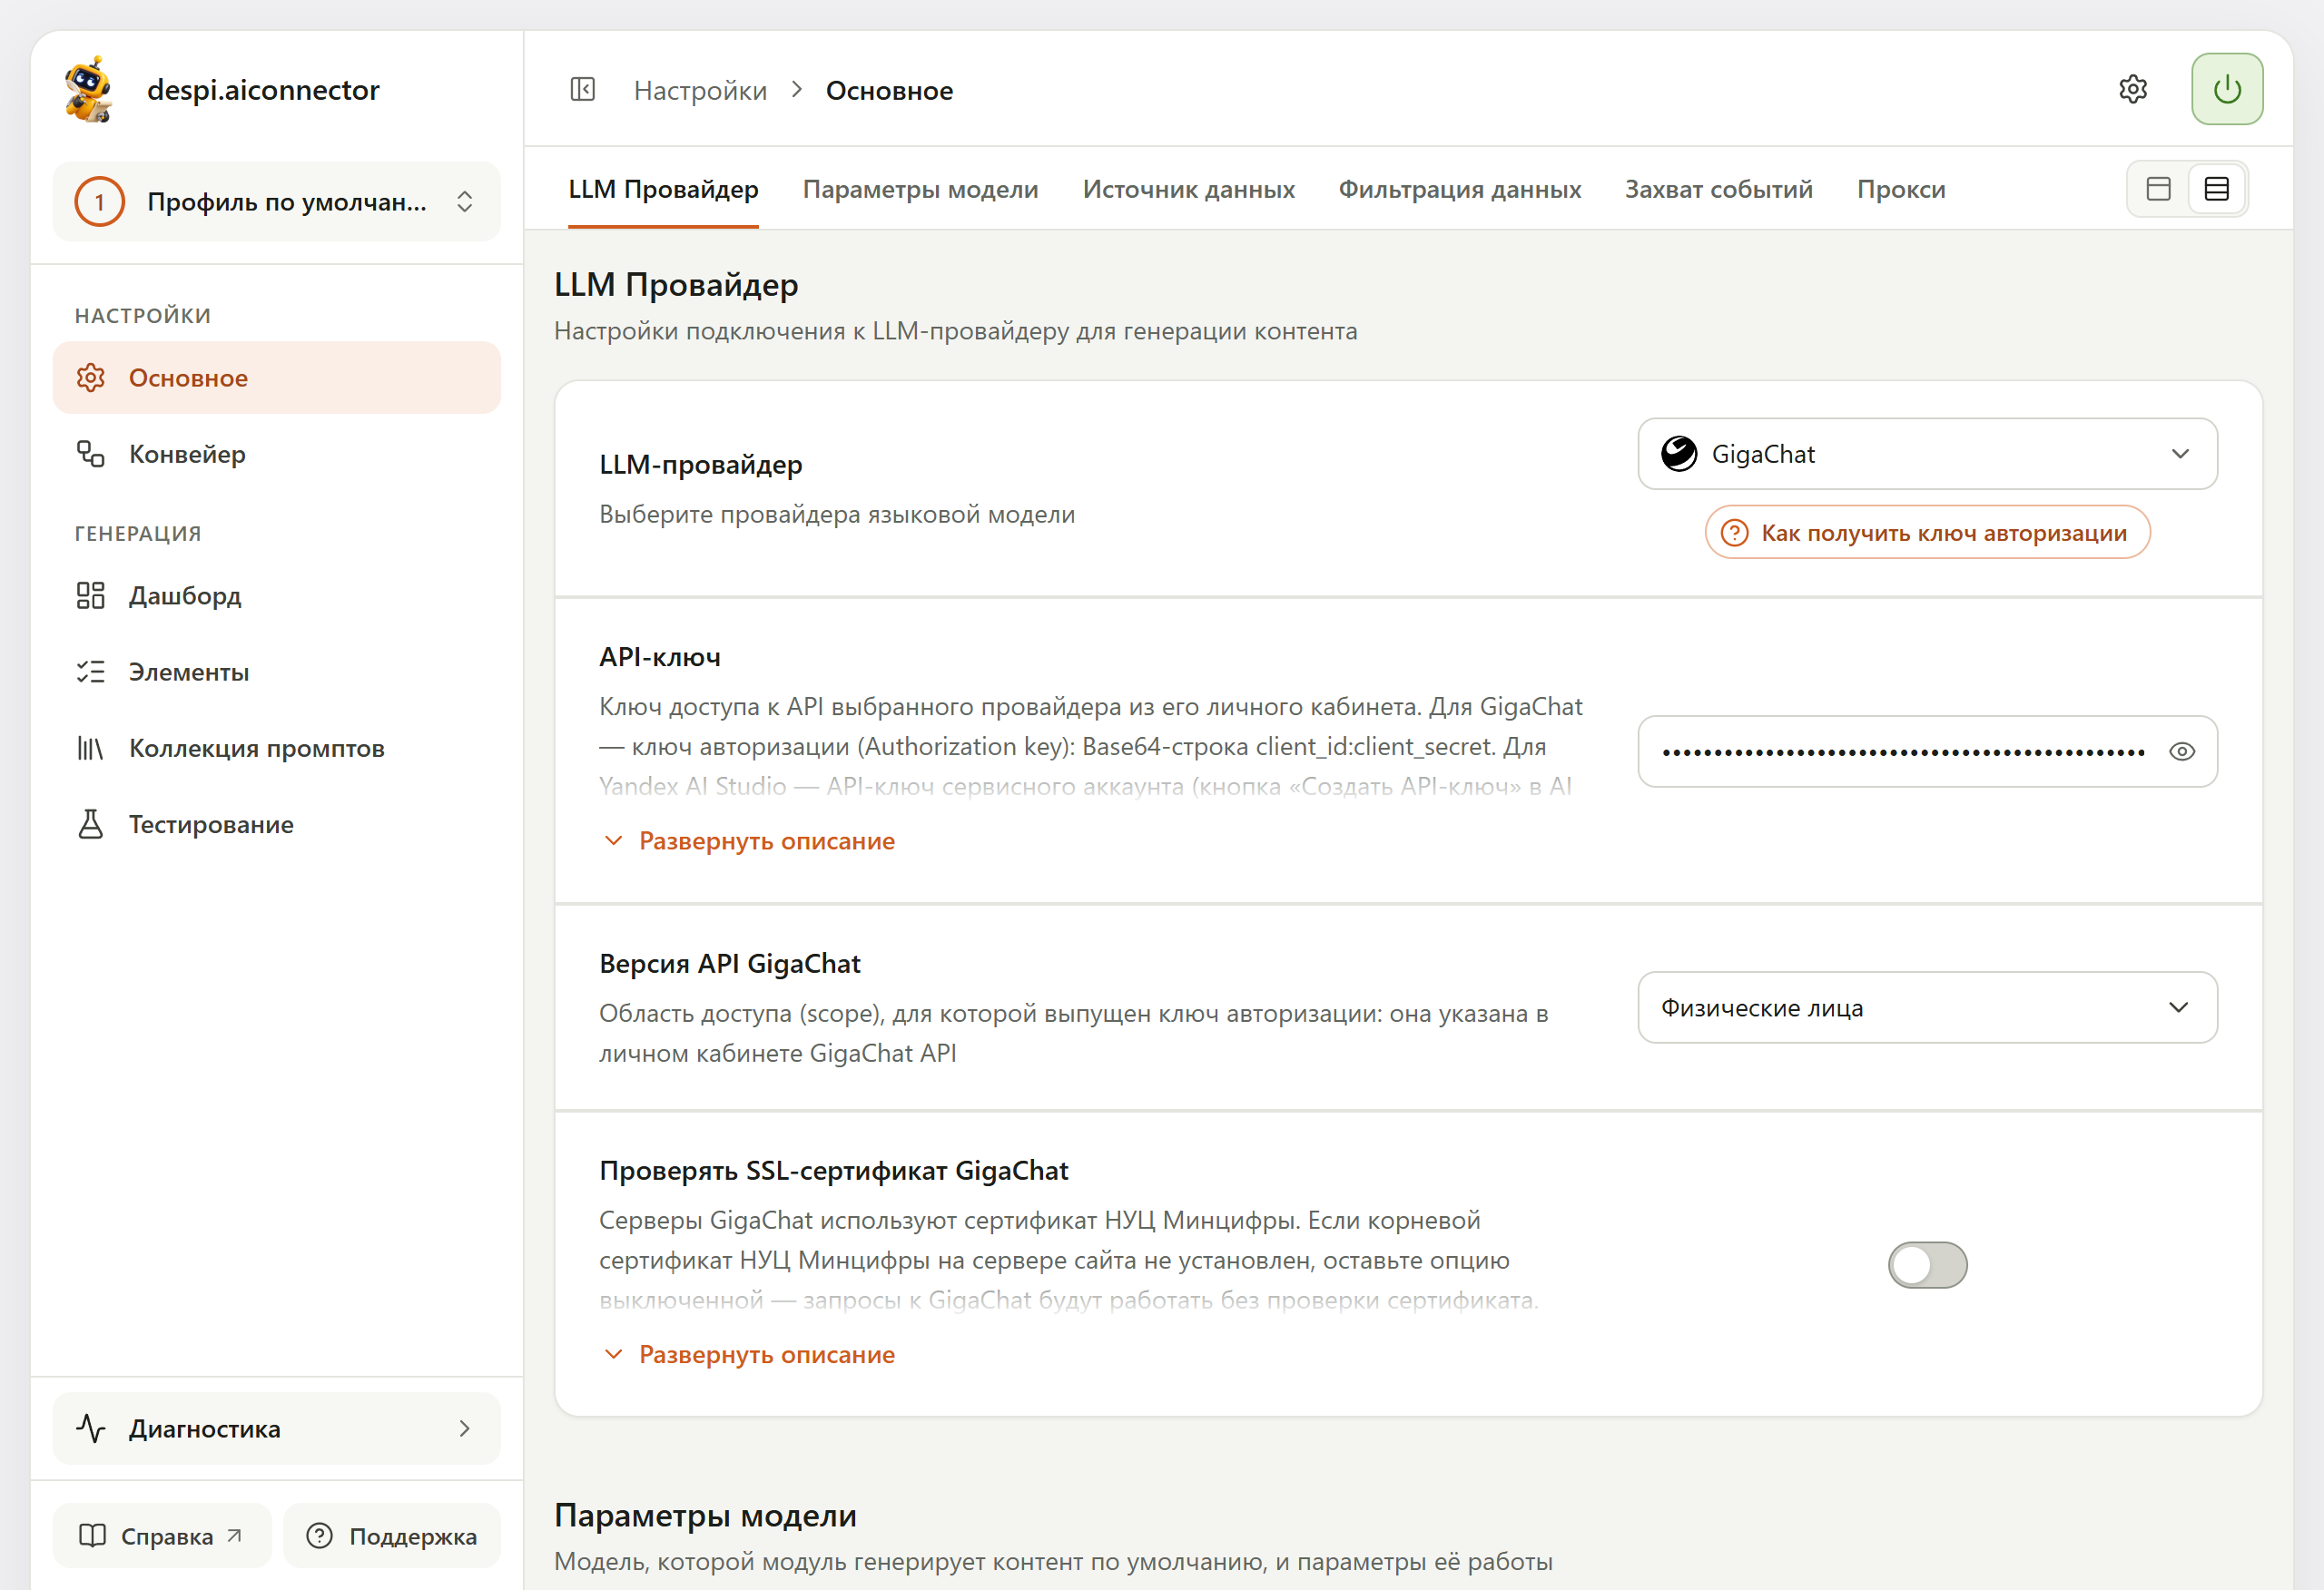Viewport: 2324px width, 1590px height.
Task: Open Тестирование page
Action: tap(277, 824)
